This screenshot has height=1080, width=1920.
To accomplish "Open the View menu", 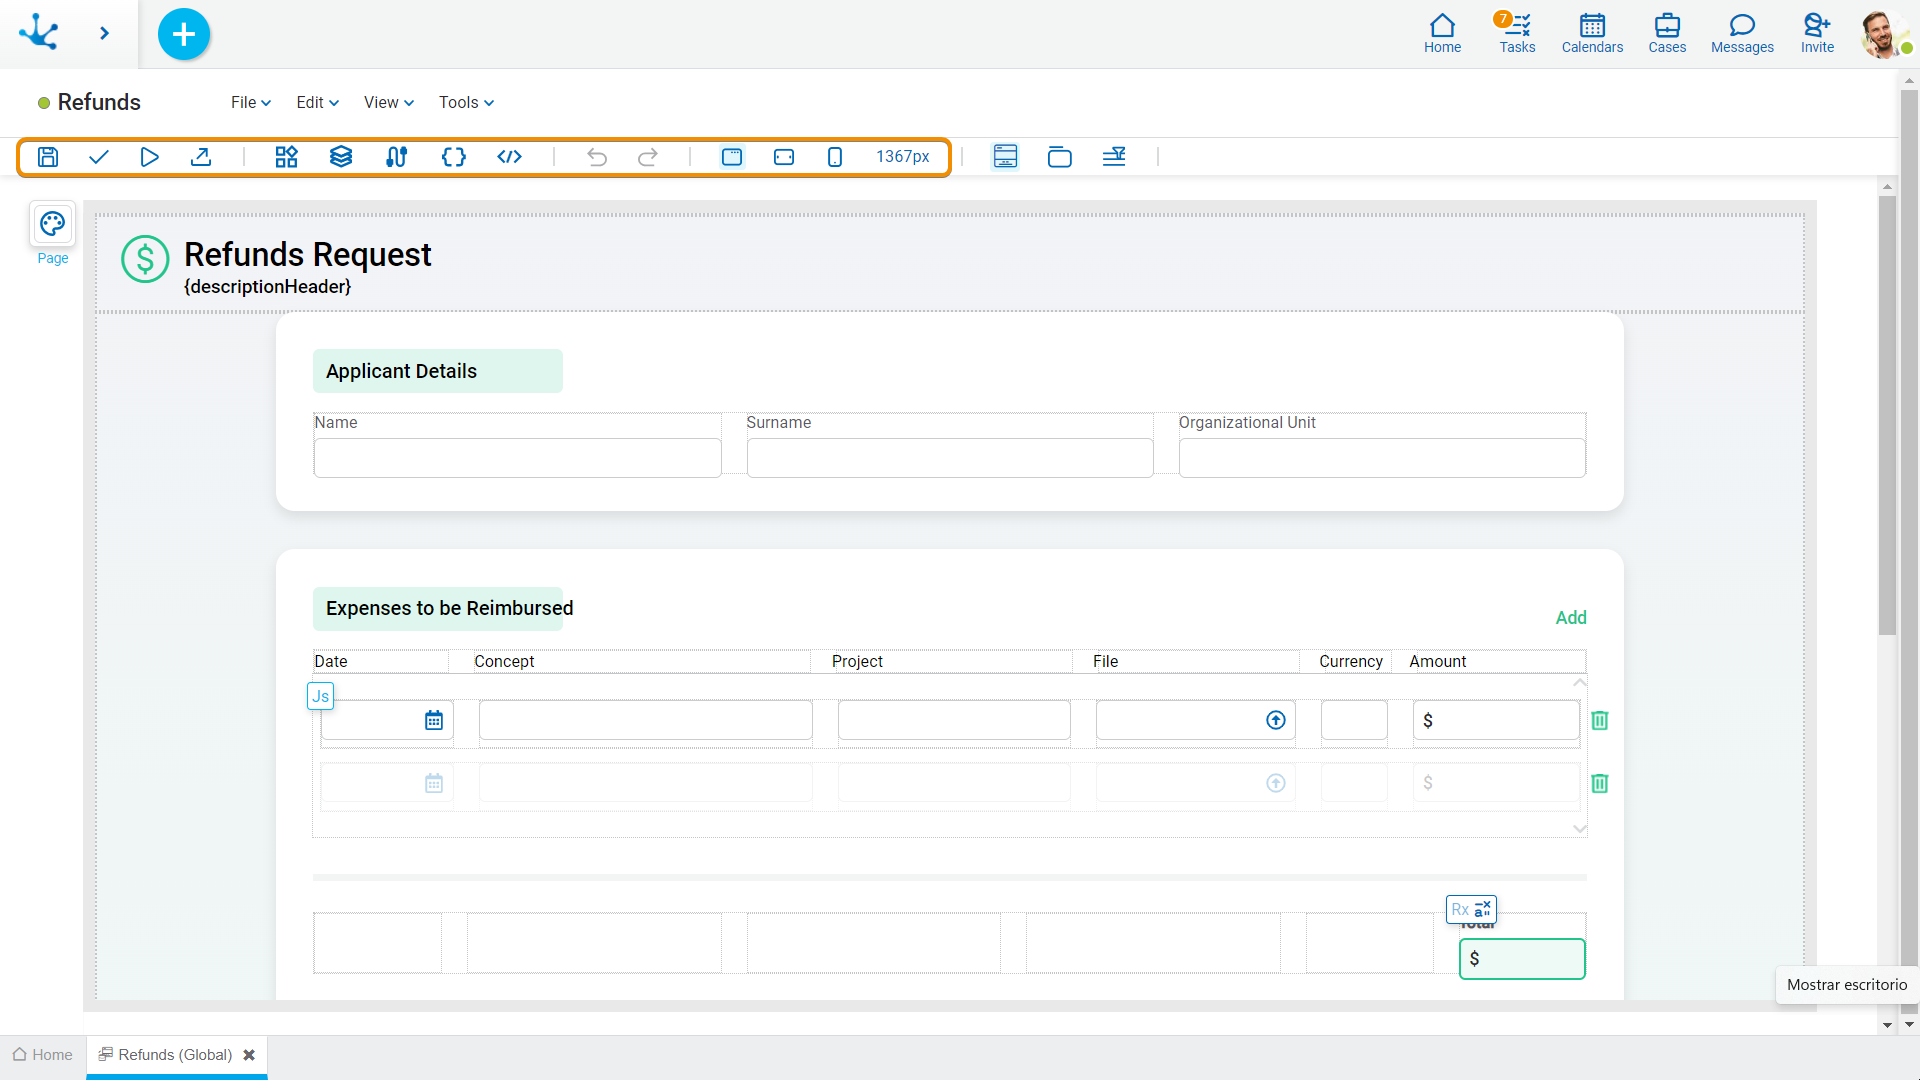I will tap(388, 103).
